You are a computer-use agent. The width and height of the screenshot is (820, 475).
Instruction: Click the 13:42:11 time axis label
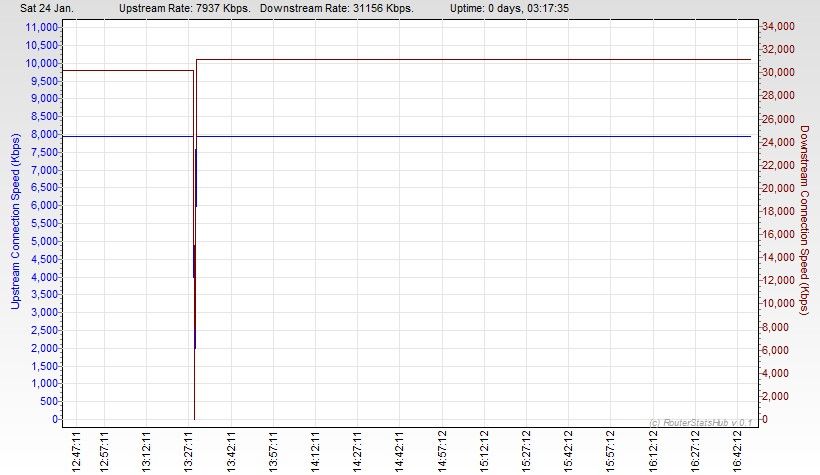point(231,451)
